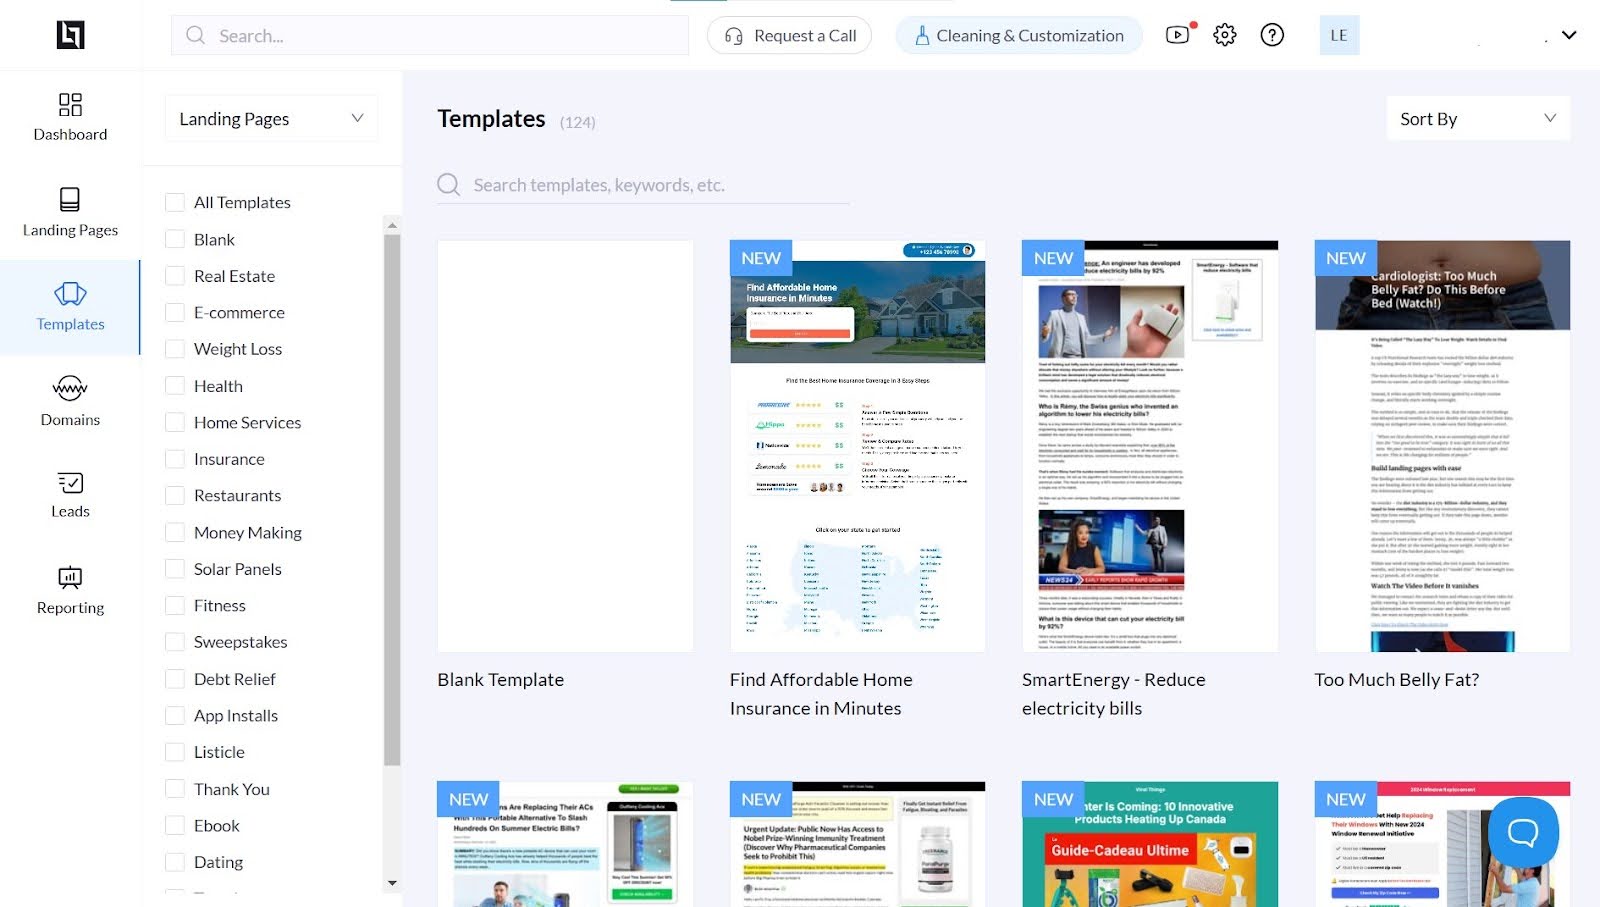Click the search templates keywords field

coord(643,185)
